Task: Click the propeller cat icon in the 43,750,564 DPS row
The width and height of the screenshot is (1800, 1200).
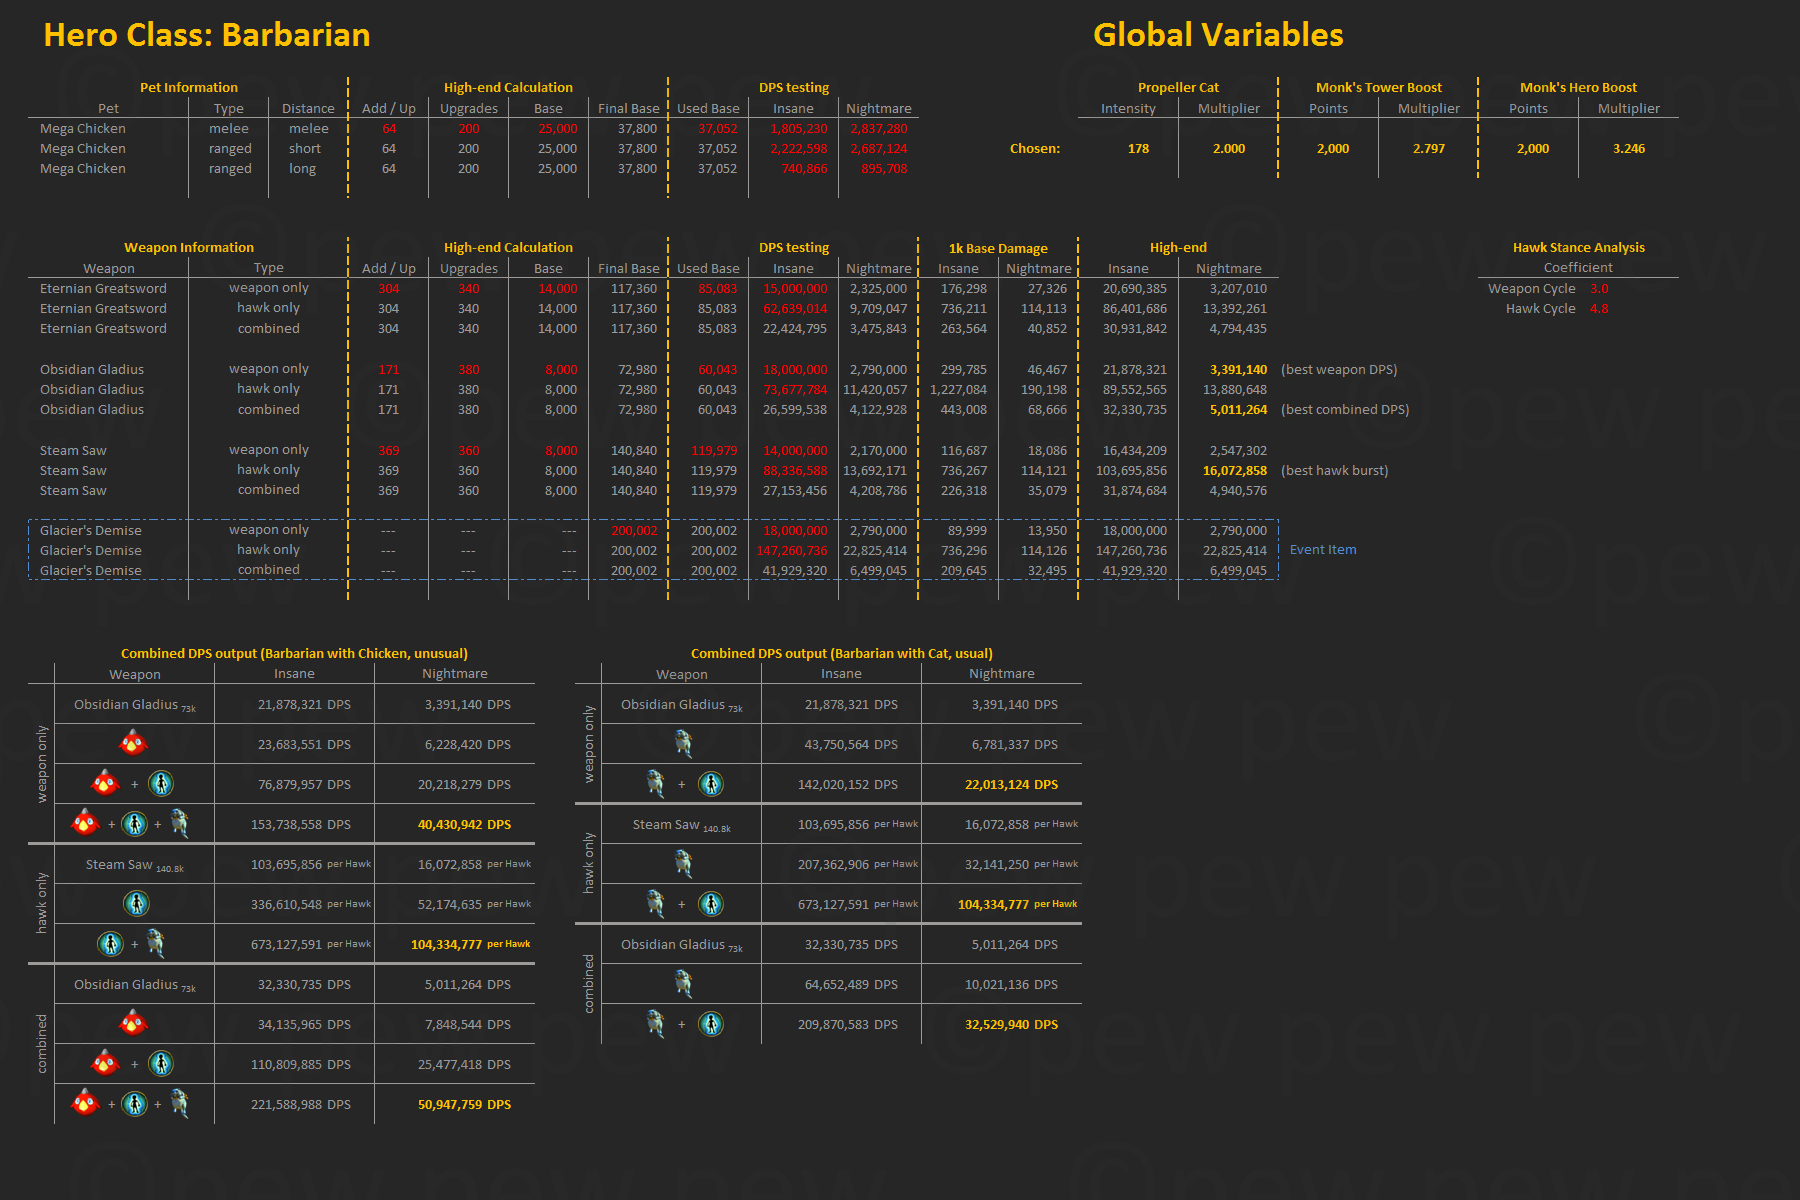Action: coord(683,744)
